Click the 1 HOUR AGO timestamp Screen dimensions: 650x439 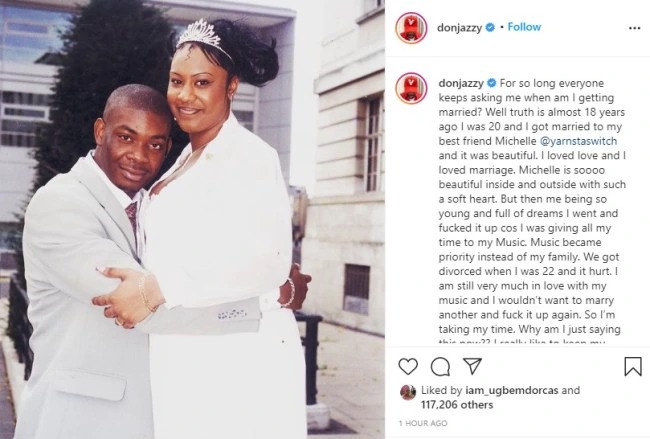(x=423, y=423)
